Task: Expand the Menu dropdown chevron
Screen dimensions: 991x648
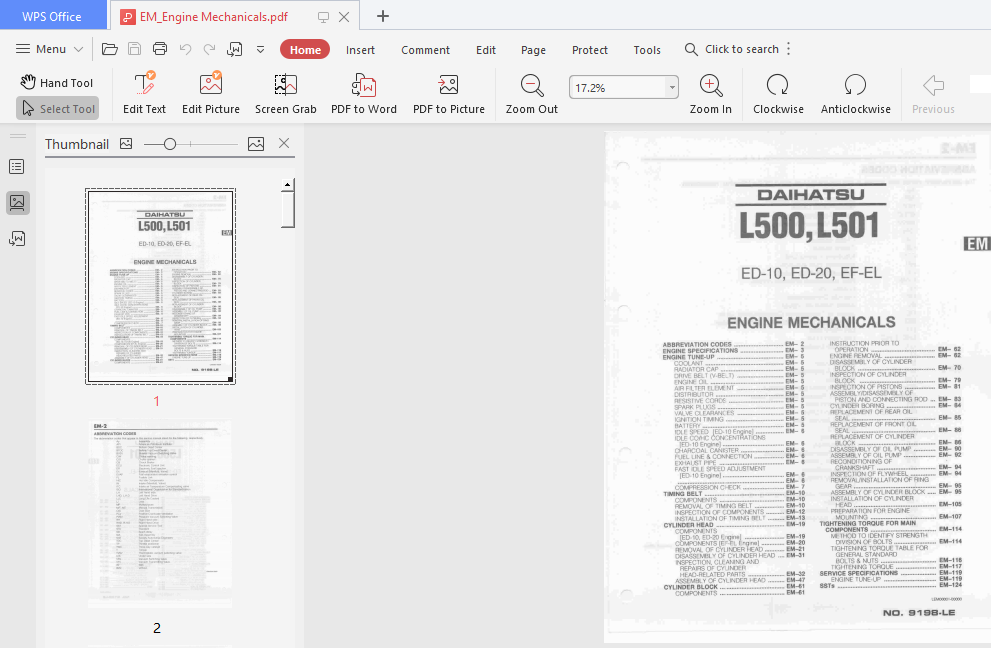Action: [78, 49]
